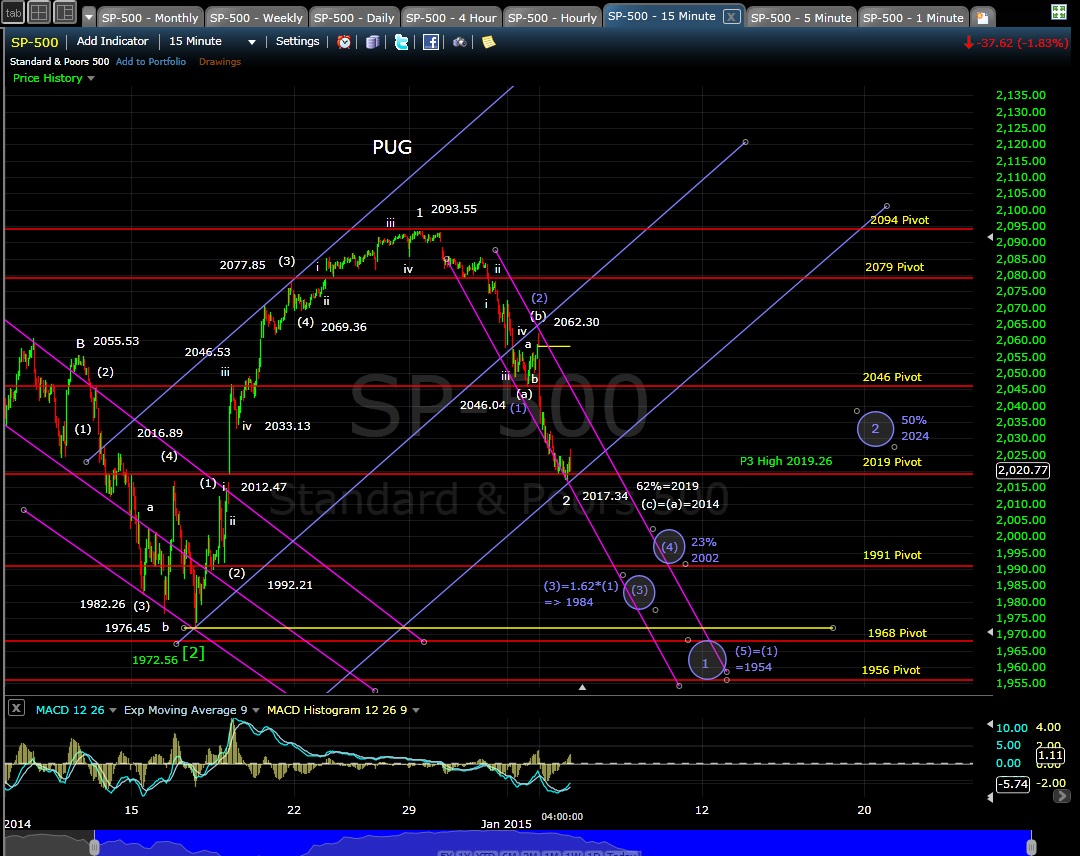
Task: Toggle the single tab view button
Action: point(13,12)
